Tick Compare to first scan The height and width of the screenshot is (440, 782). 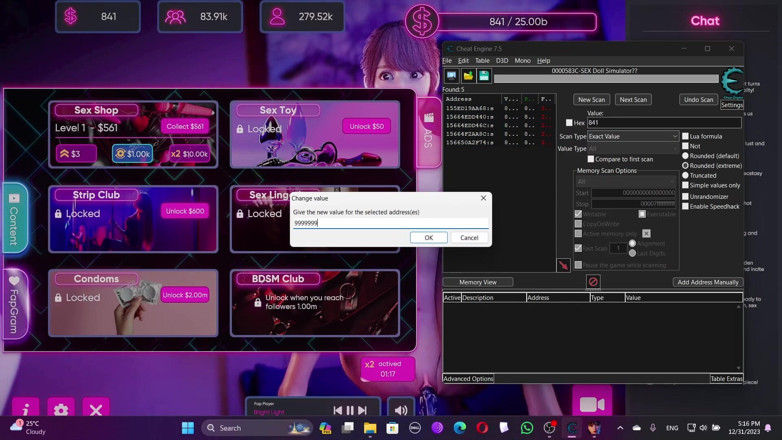click(x=590, y=159)
